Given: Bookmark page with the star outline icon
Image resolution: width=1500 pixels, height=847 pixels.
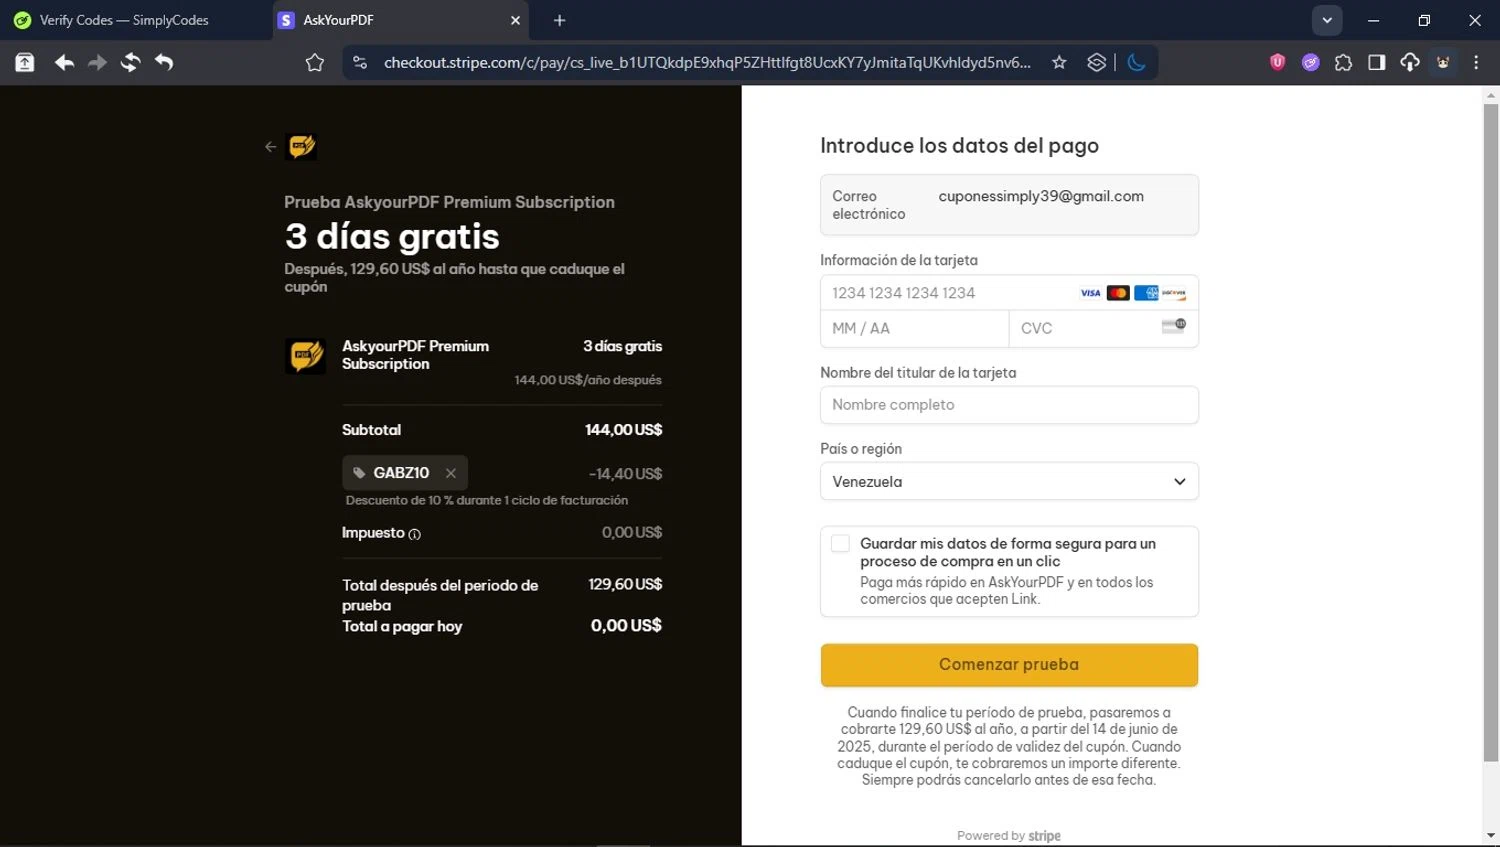Looking at the screenshot, I should 315,63.
